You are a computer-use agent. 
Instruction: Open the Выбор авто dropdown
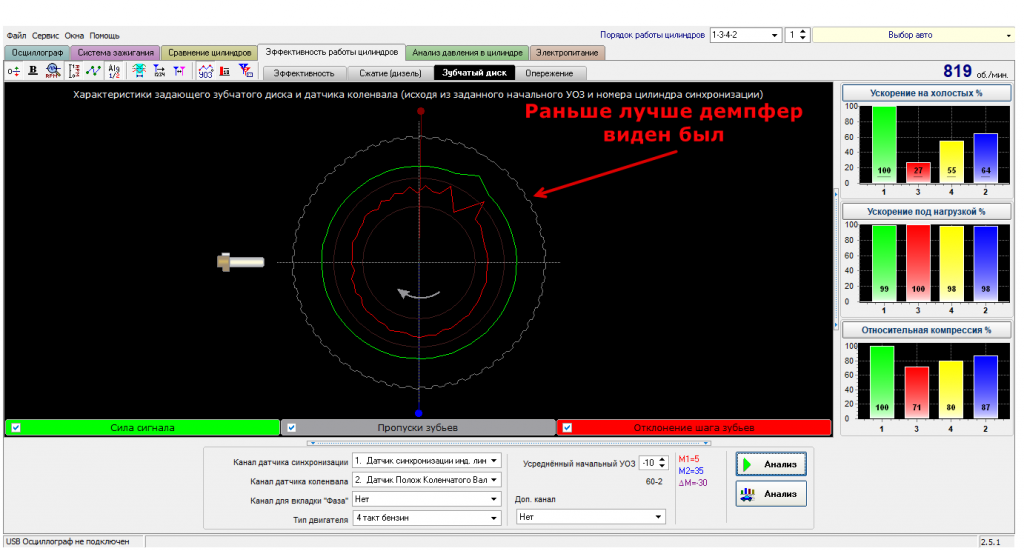pyautogui.click(x=913, y=35)
